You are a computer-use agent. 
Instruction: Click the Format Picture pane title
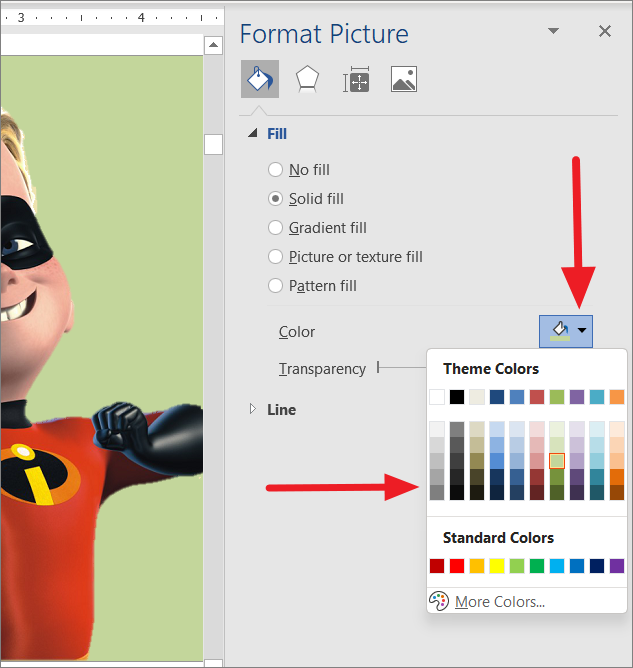pyautogui.click(x=324, y=34)
